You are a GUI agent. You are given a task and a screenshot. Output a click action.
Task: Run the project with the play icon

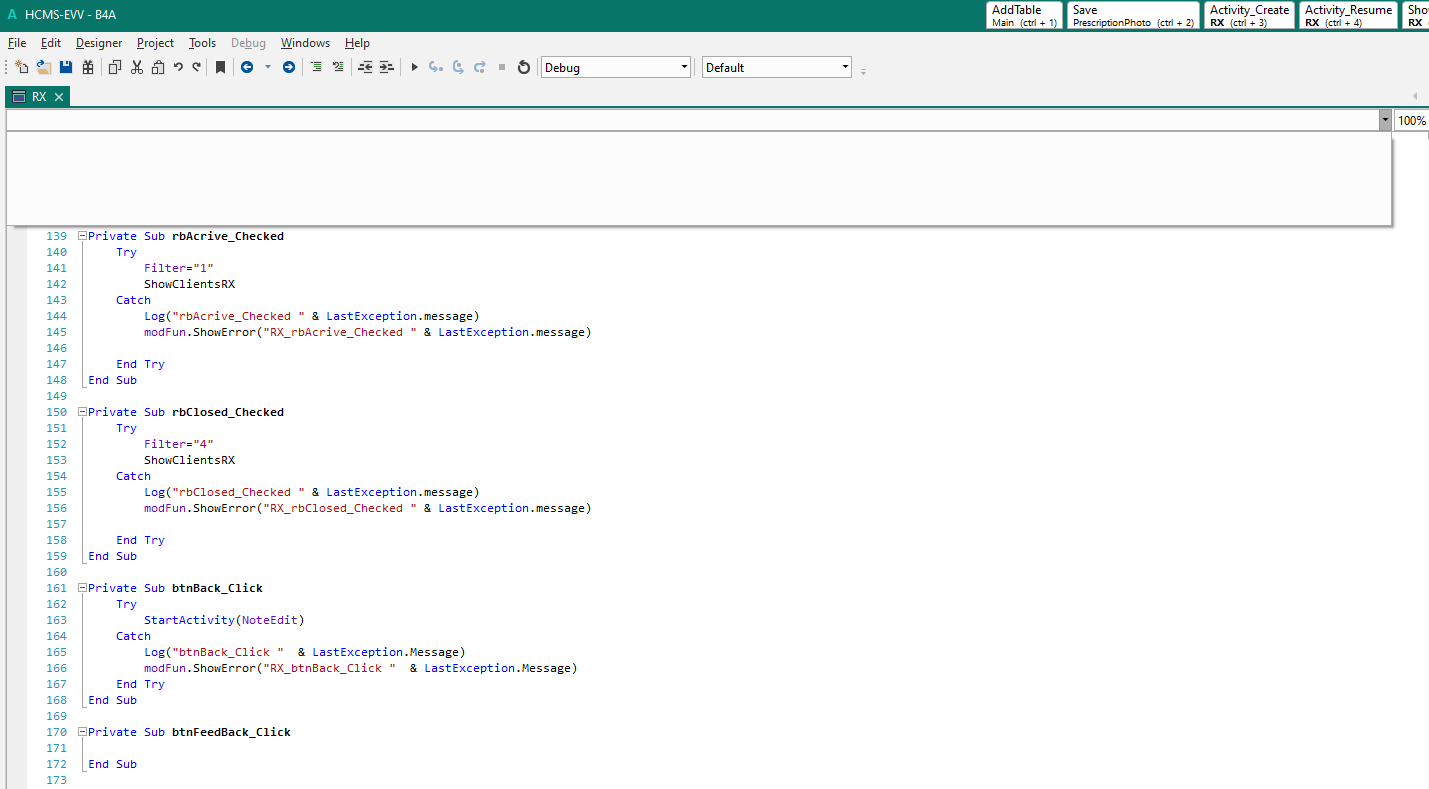click(x=414, y=67)
